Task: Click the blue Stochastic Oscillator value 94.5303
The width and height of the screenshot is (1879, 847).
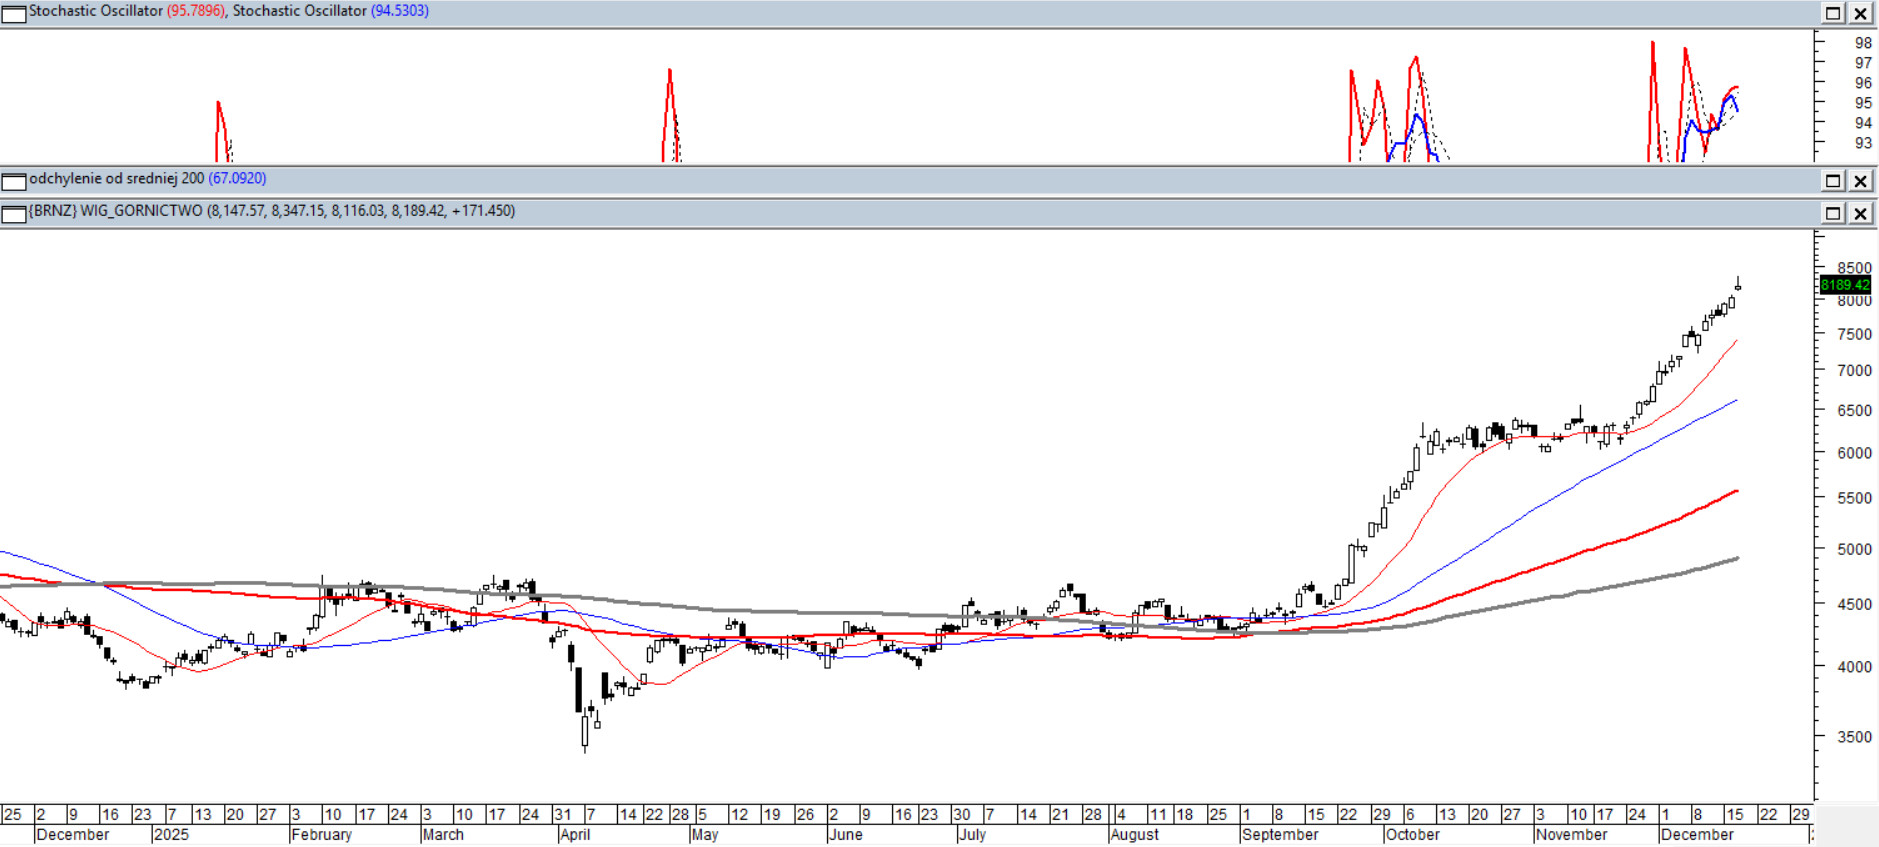Action: point(399,11)
